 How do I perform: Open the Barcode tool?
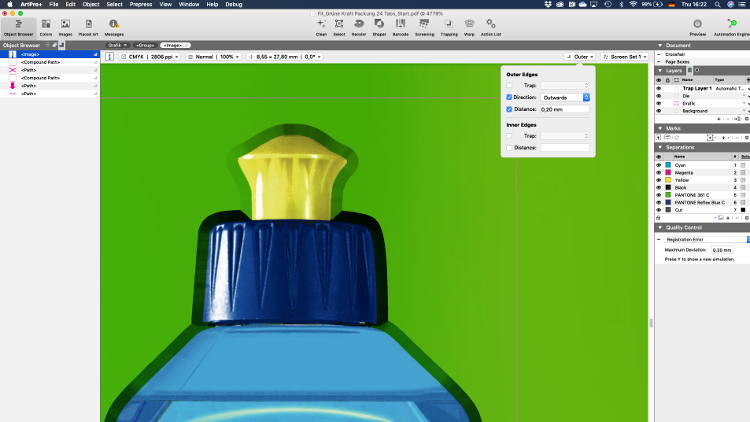coord(400,27)
